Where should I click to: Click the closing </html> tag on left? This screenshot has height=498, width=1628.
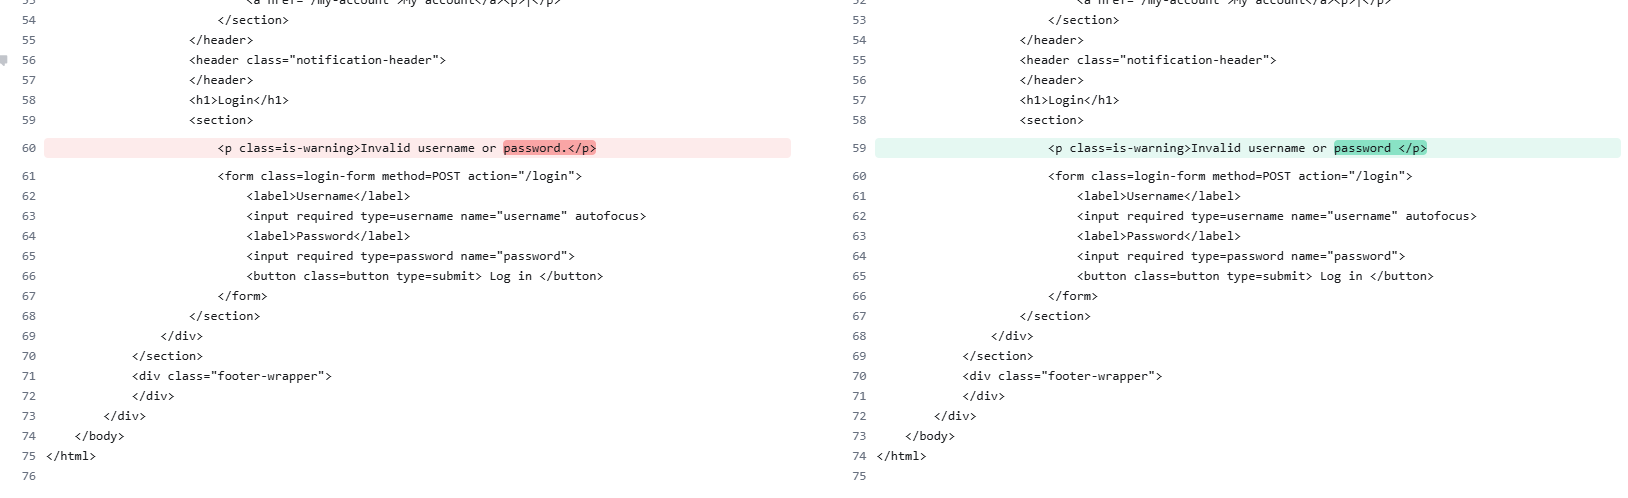point(71,456)
